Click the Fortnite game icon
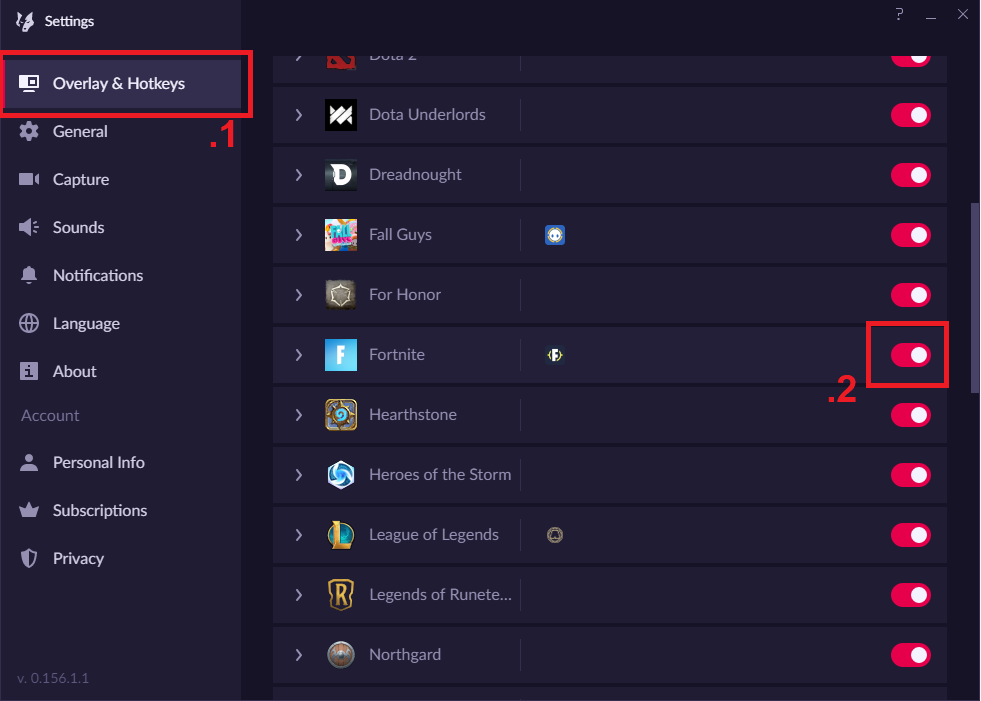This screenshot has height=701, width=981. pyautogui.click(x=341, y=355)
